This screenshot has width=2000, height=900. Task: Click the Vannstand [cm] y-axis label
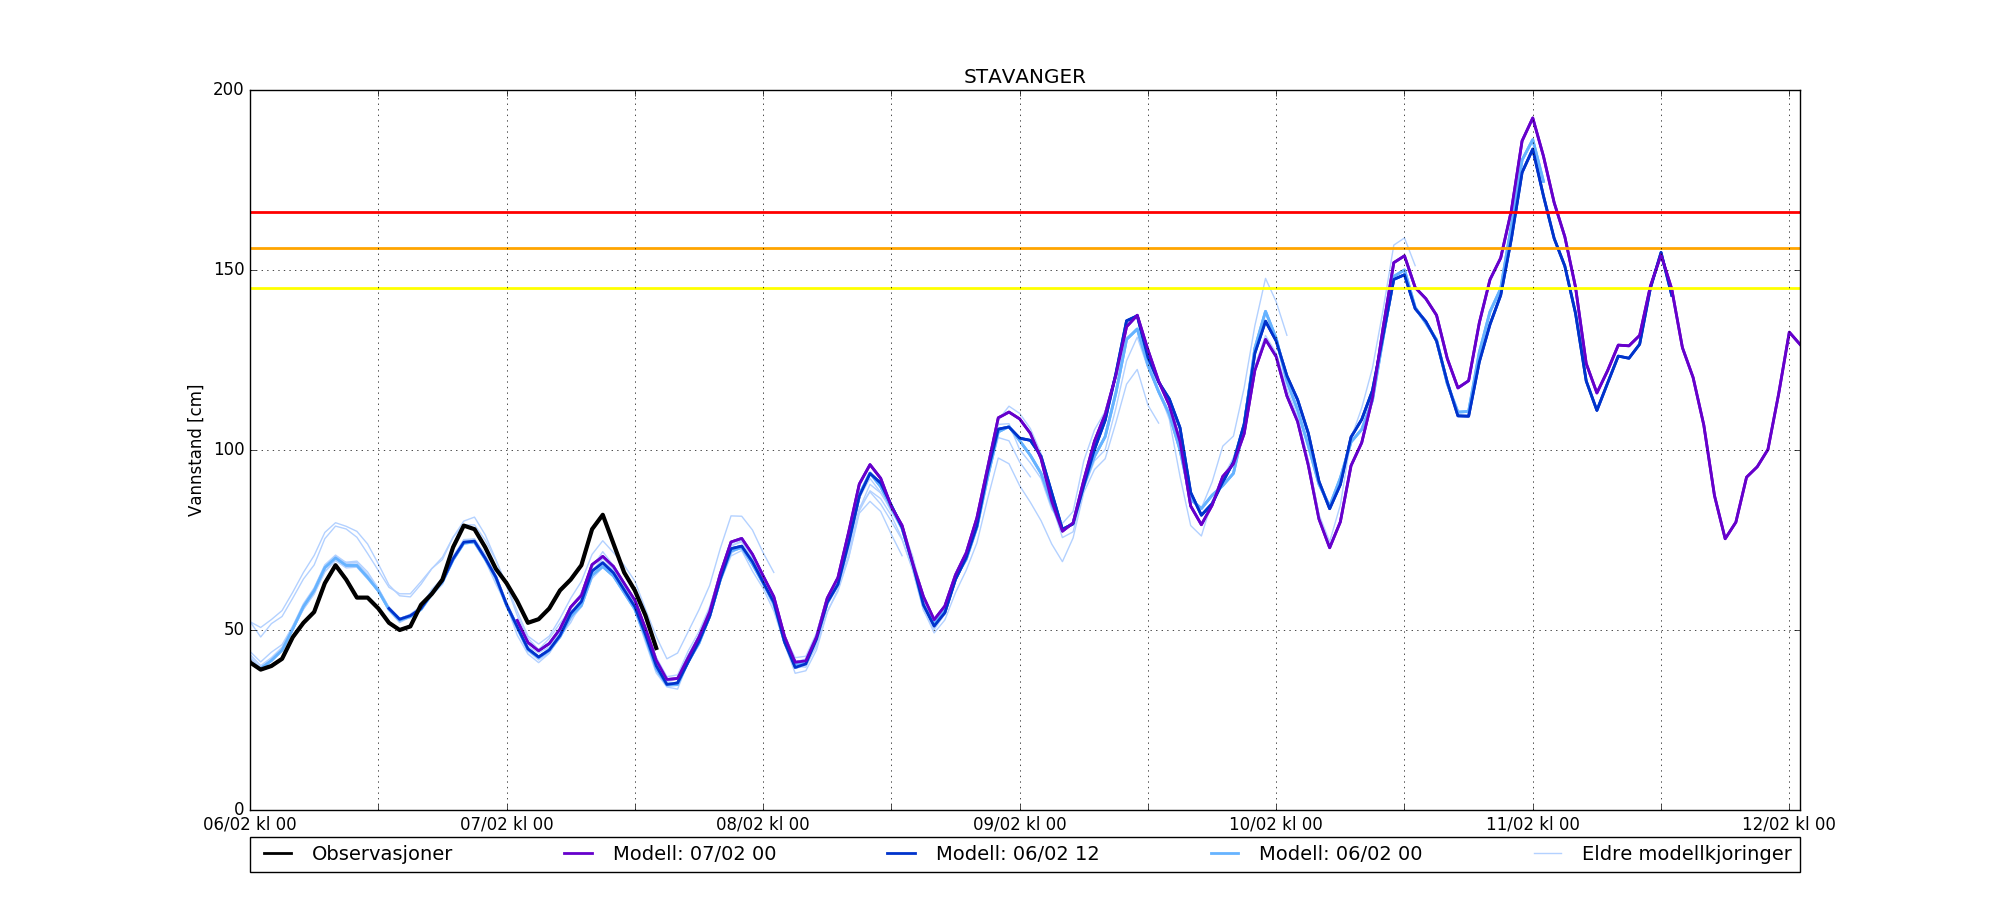[195, 450]
